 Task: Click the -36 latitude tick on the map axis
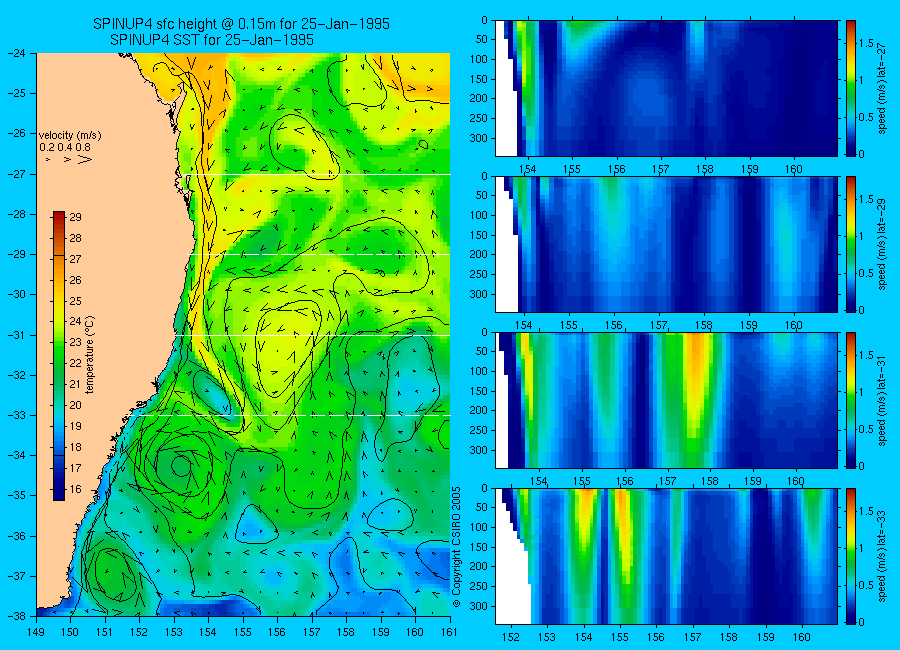(x=17, y=536)
